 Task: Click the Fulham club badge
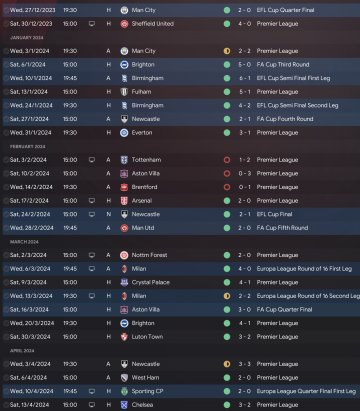(x=124, y=92)
